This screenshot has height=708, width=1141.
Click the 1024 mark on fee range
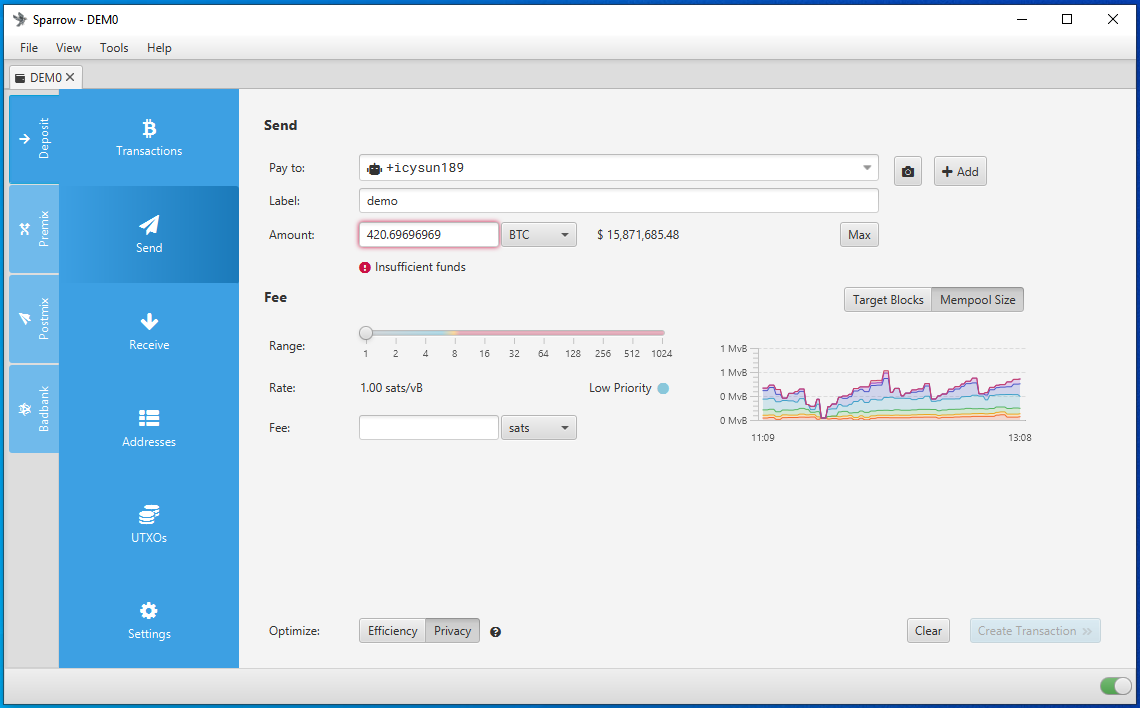tap(662, 354)
